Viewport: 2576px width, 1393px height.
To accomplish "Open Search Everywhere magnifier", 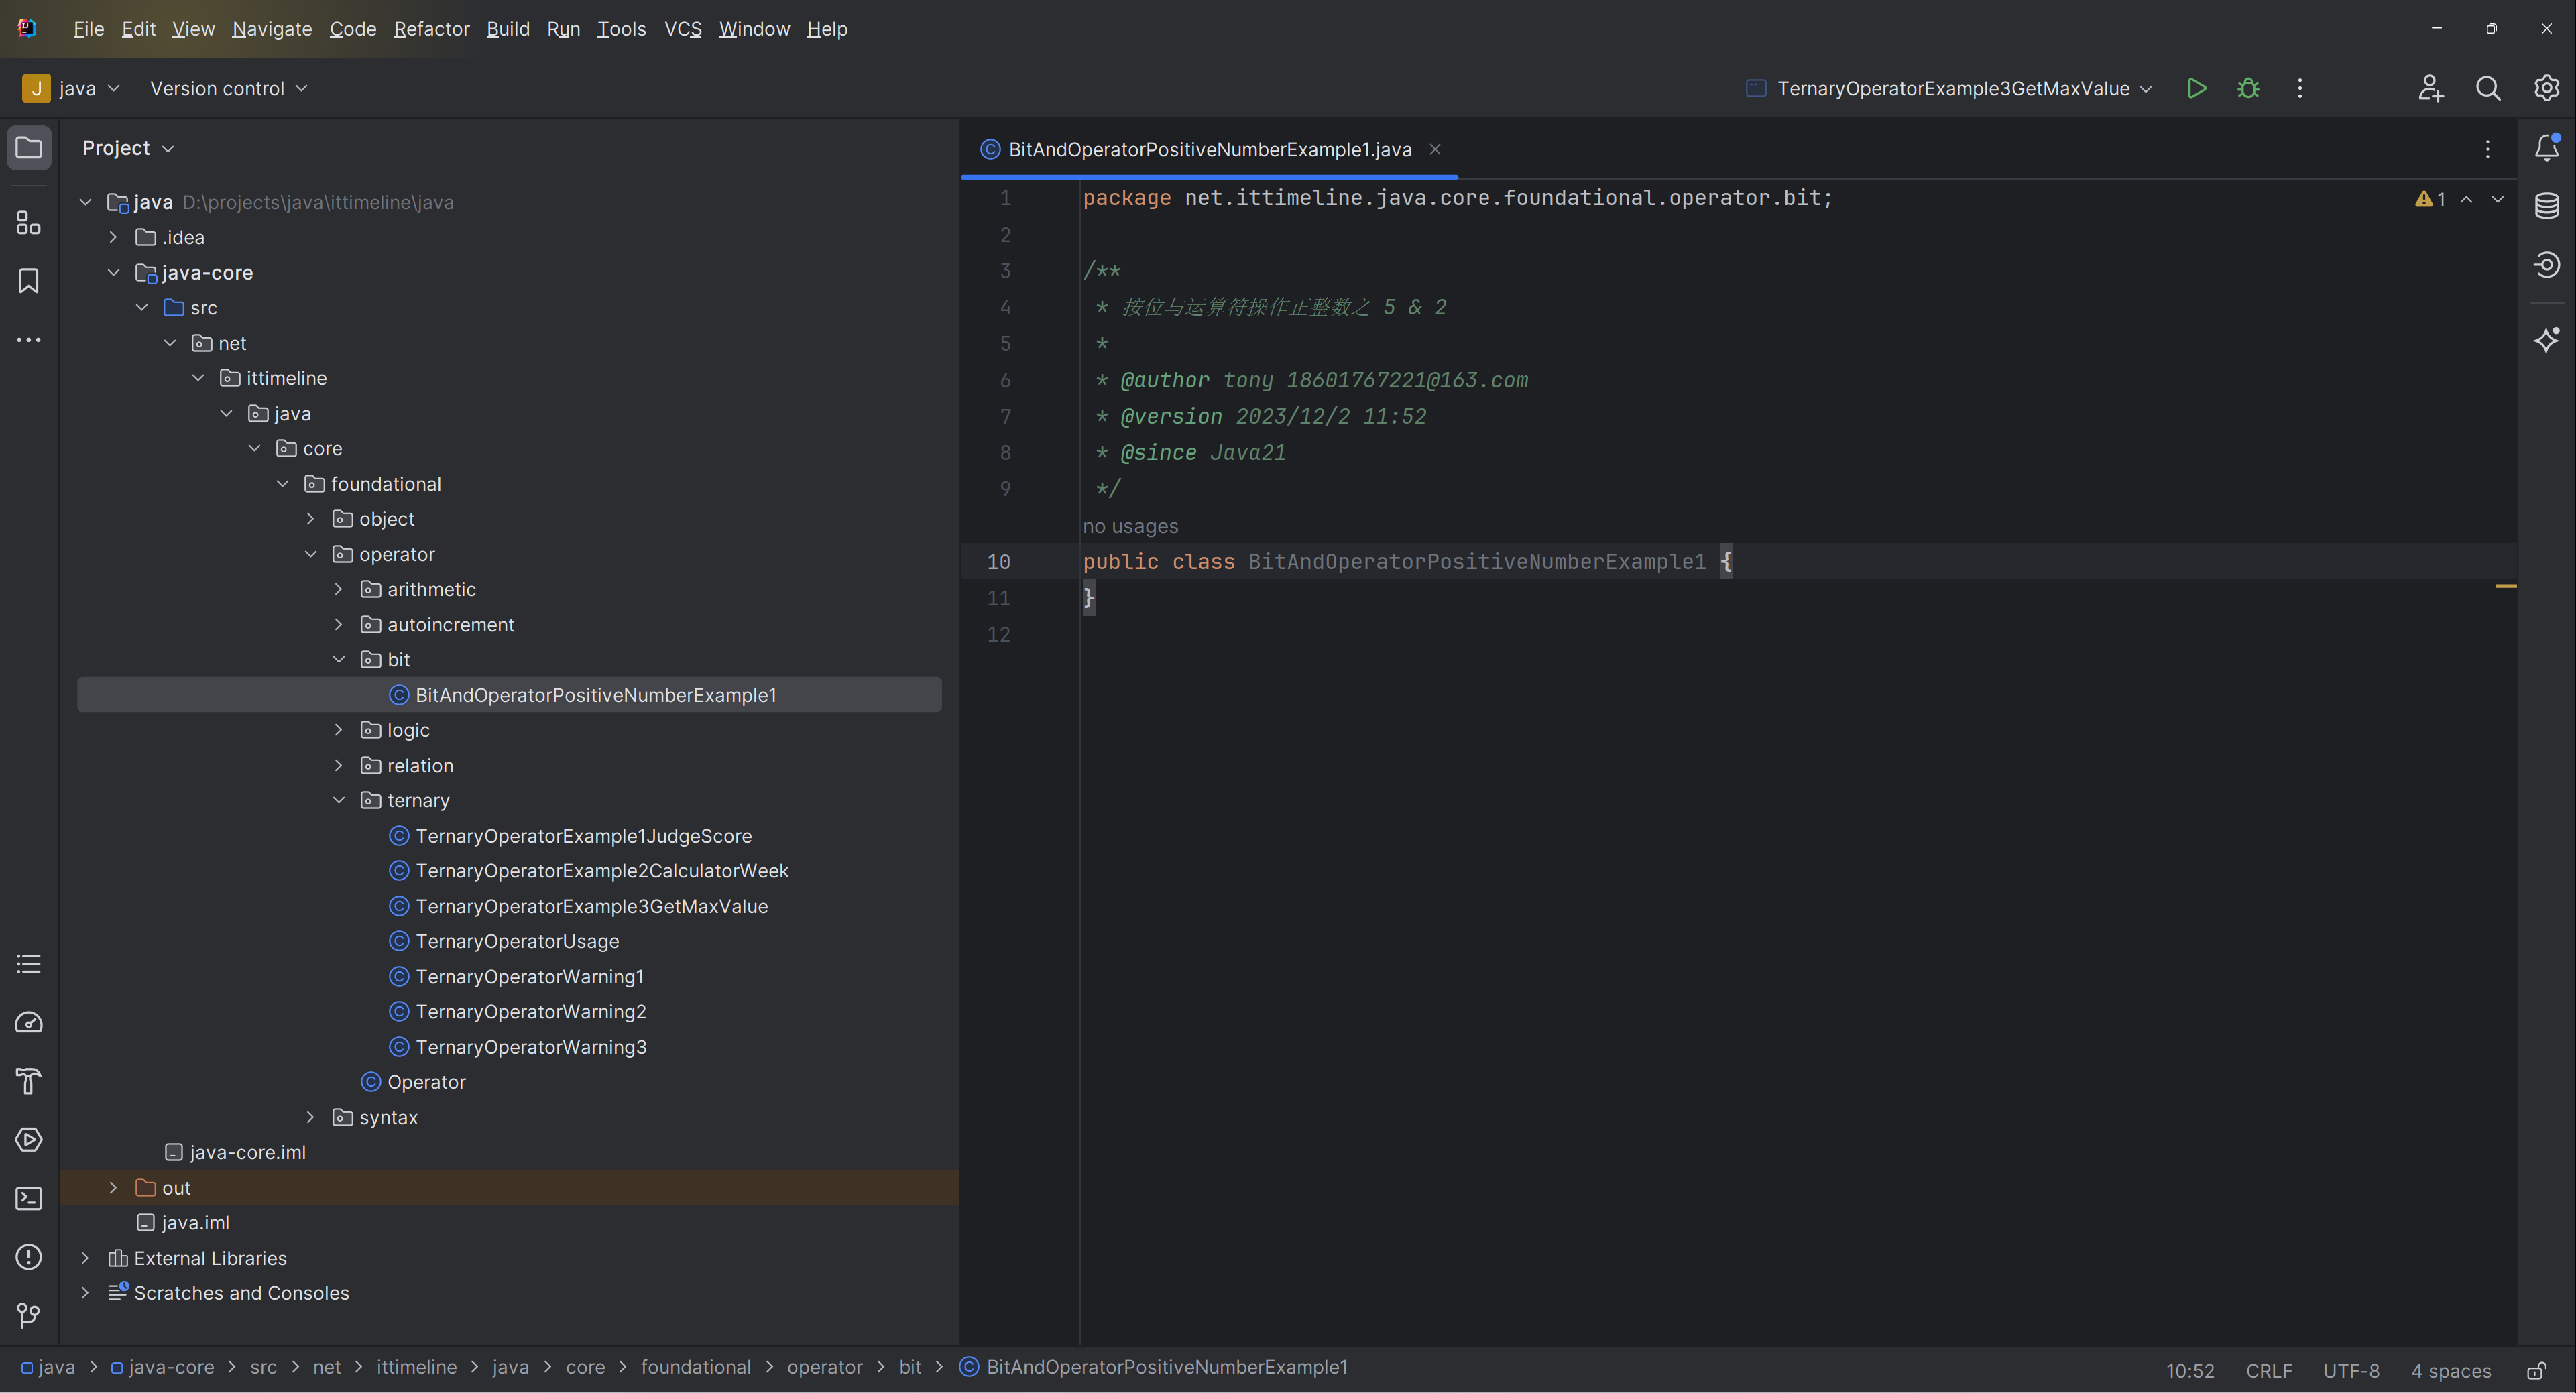I will point(2488,88).
